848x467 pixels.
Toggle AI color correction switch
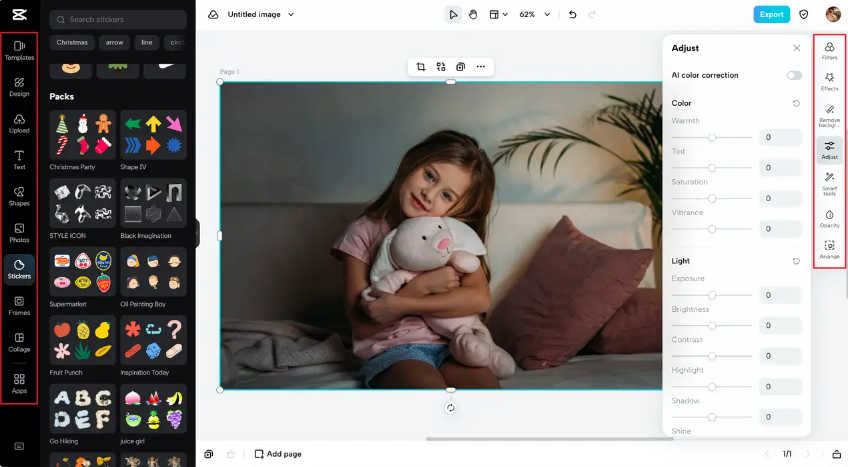coord(794,75)
